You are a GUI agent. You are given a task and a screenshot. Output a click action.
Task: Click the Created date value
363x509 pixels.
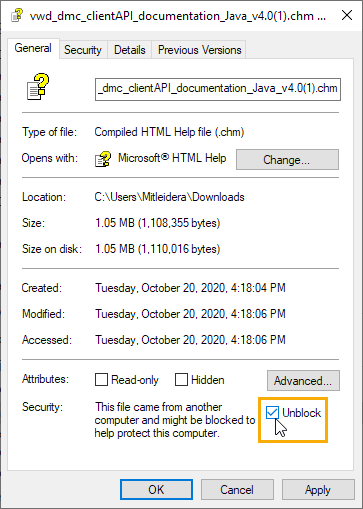click(190, 288)
